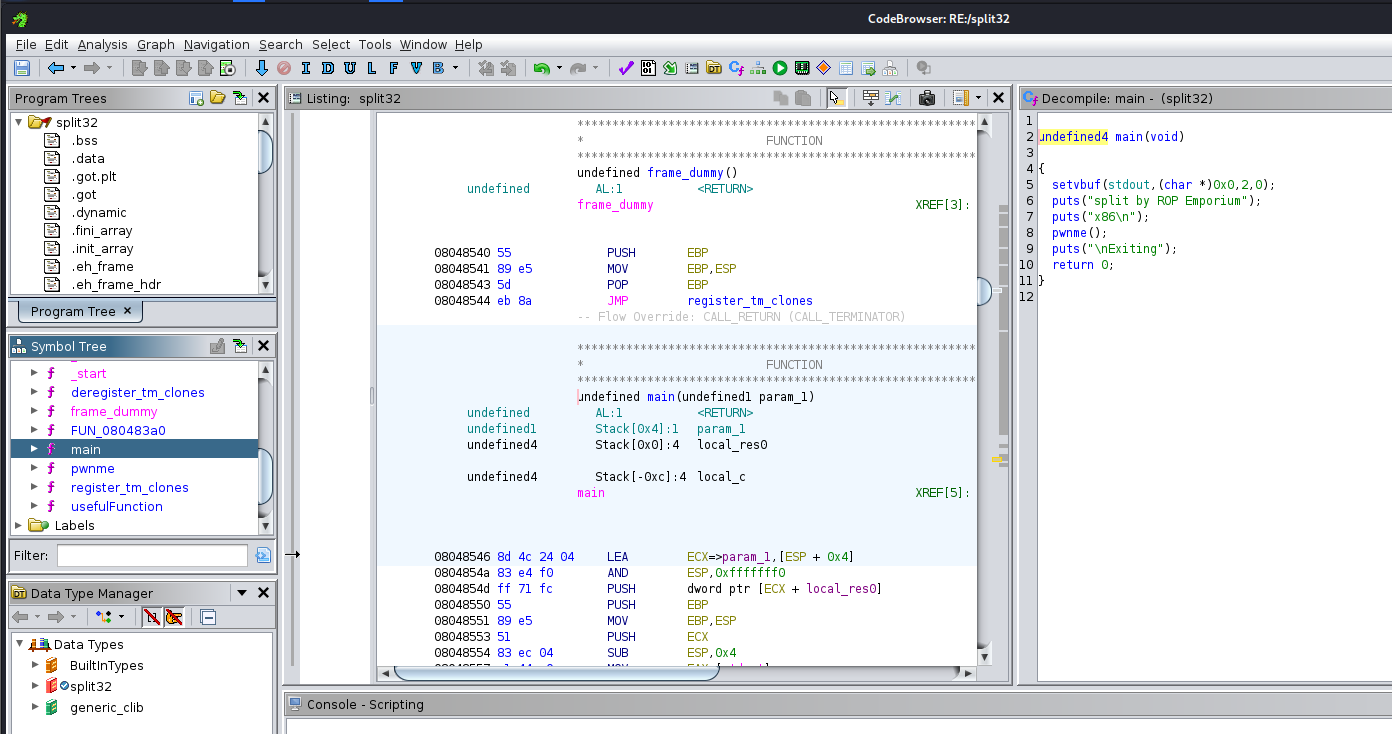This screenshot has height=734, width=1392.
Task: Select frame_dummy in the Symbol Tree
Action: [114, 412]
